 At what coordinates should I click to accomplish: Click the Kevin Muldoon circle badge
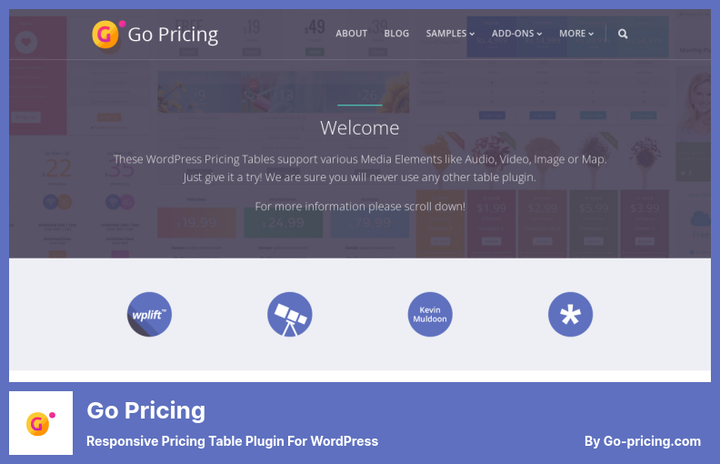[x=430, y=315]
